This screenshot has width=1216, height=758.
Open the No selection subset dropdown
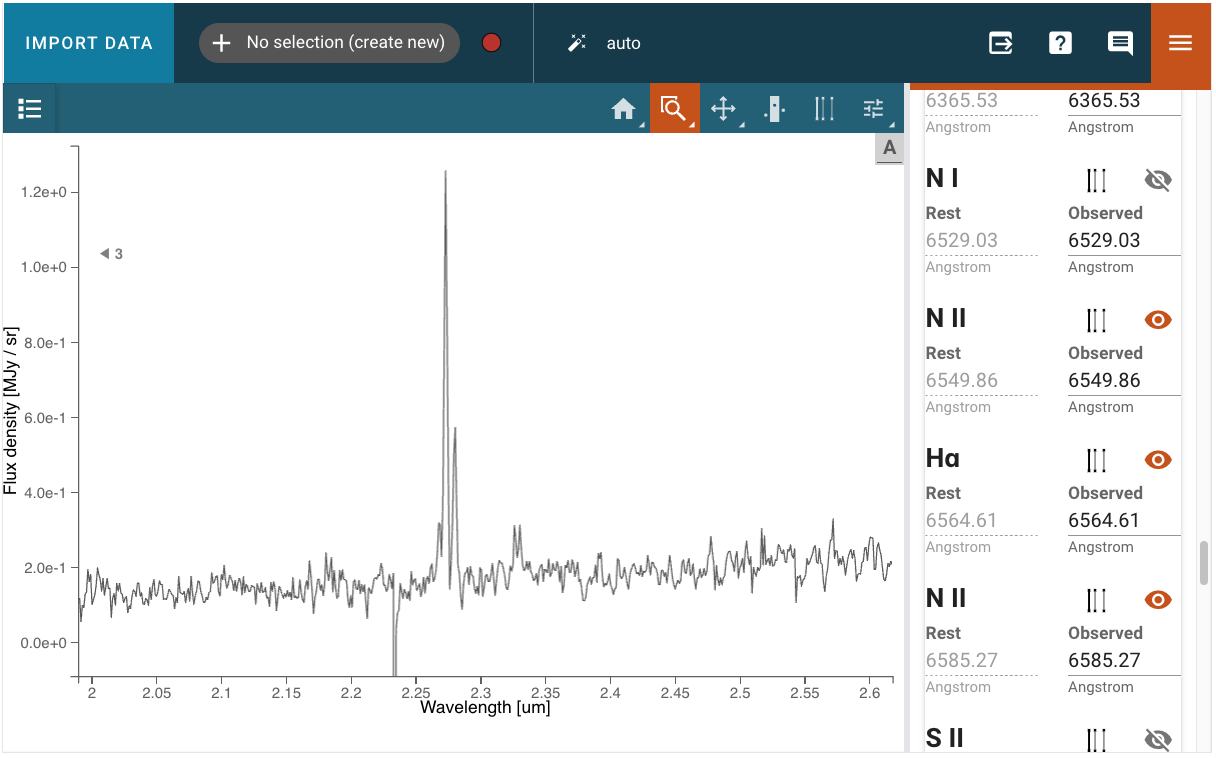(x=329, y=43)
